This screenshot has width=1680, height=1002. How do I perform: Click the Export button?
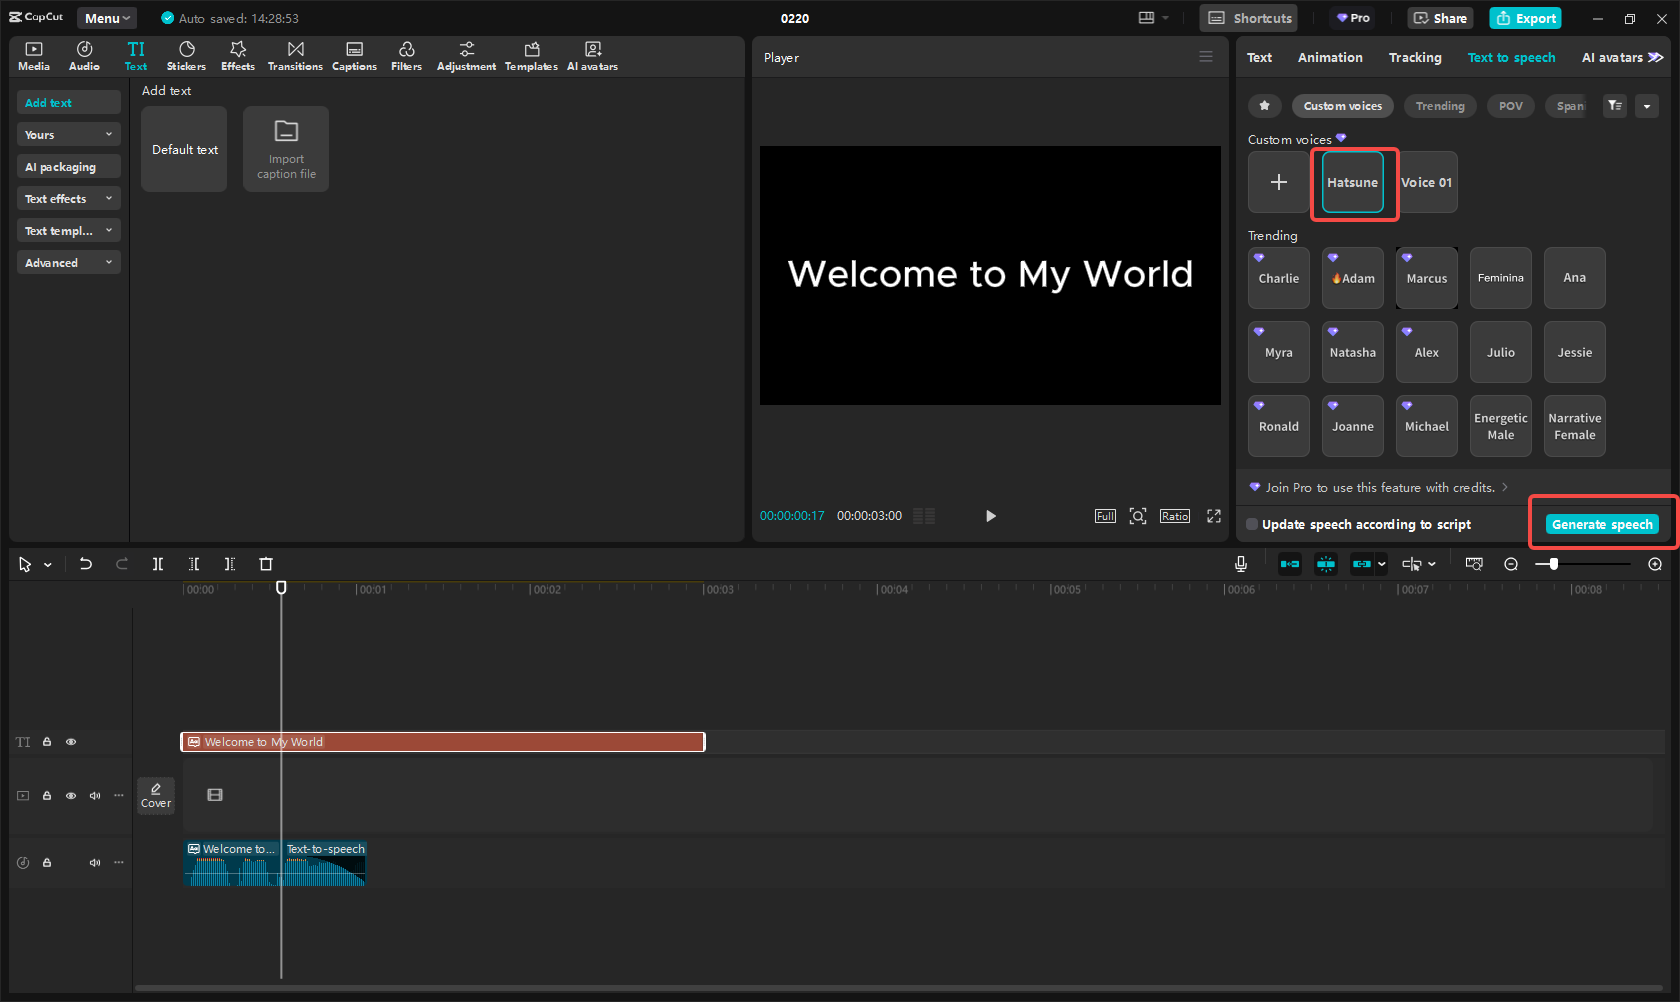(1526, 18)
